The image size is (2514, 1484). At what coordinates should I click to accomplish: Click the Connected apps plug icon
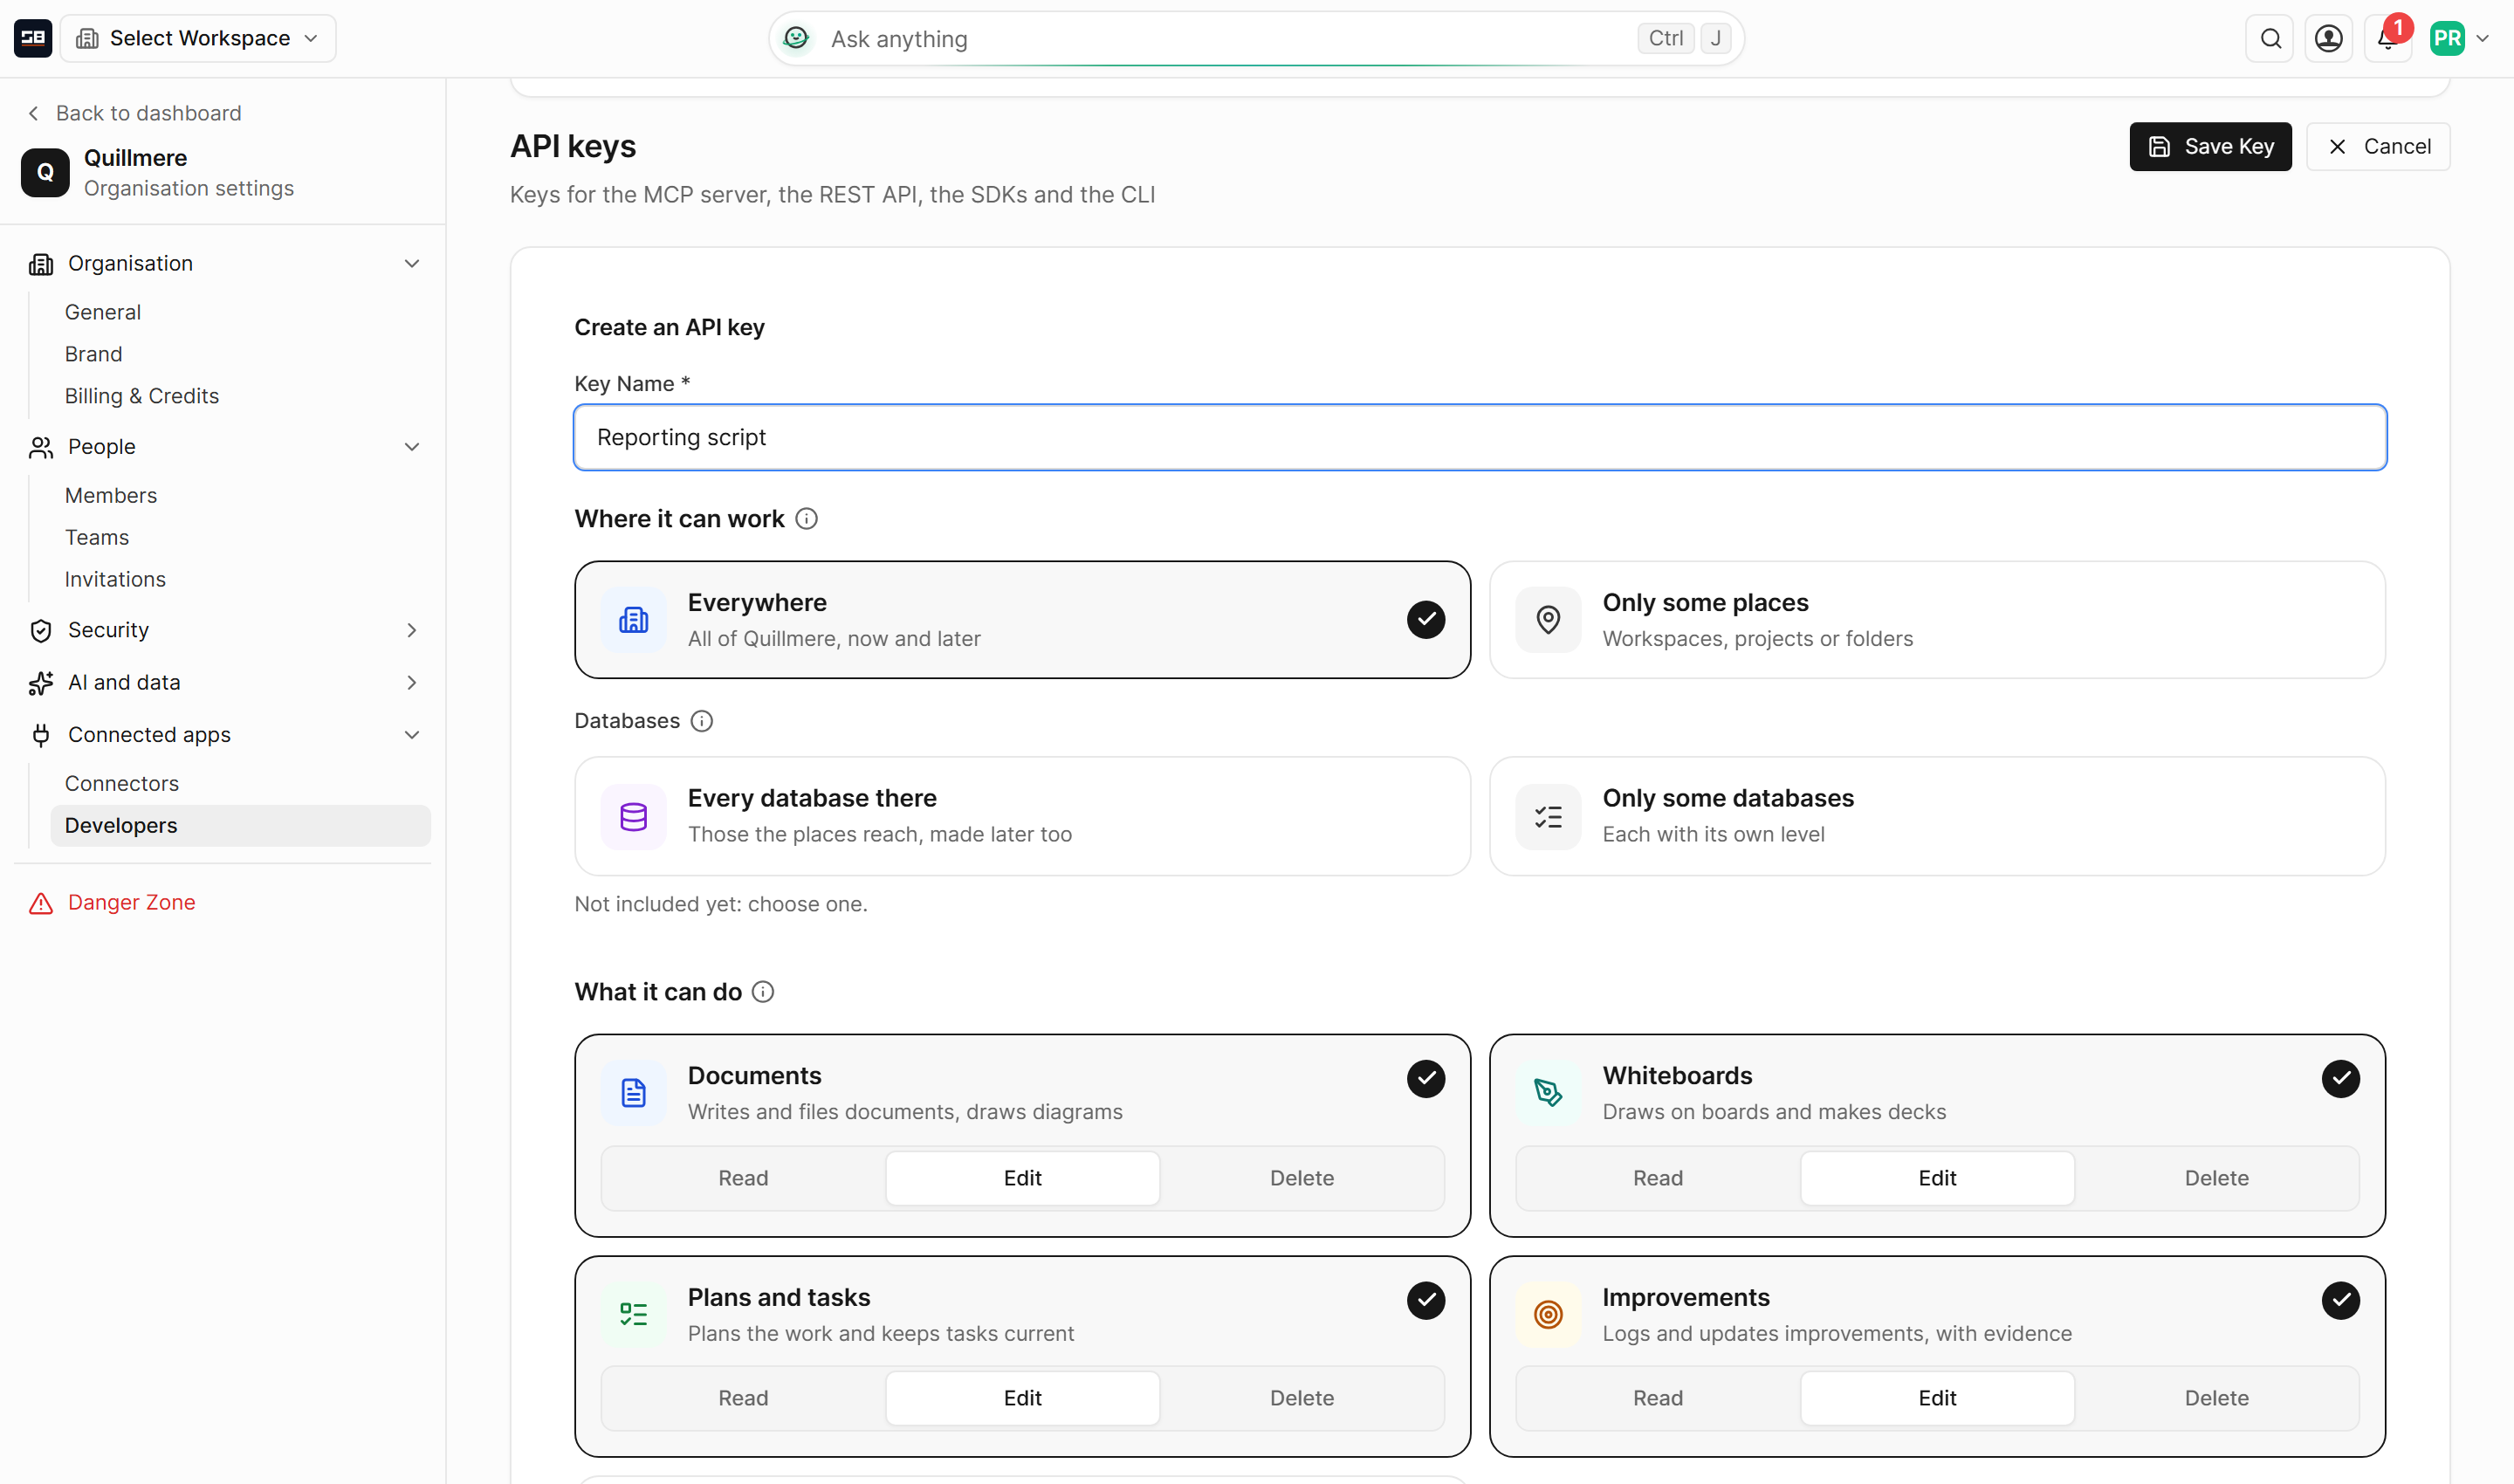41,736
